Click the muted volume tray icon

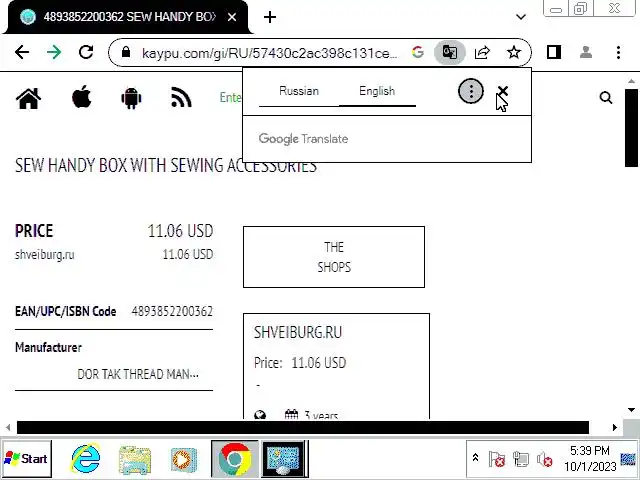(x=545, y=460)
